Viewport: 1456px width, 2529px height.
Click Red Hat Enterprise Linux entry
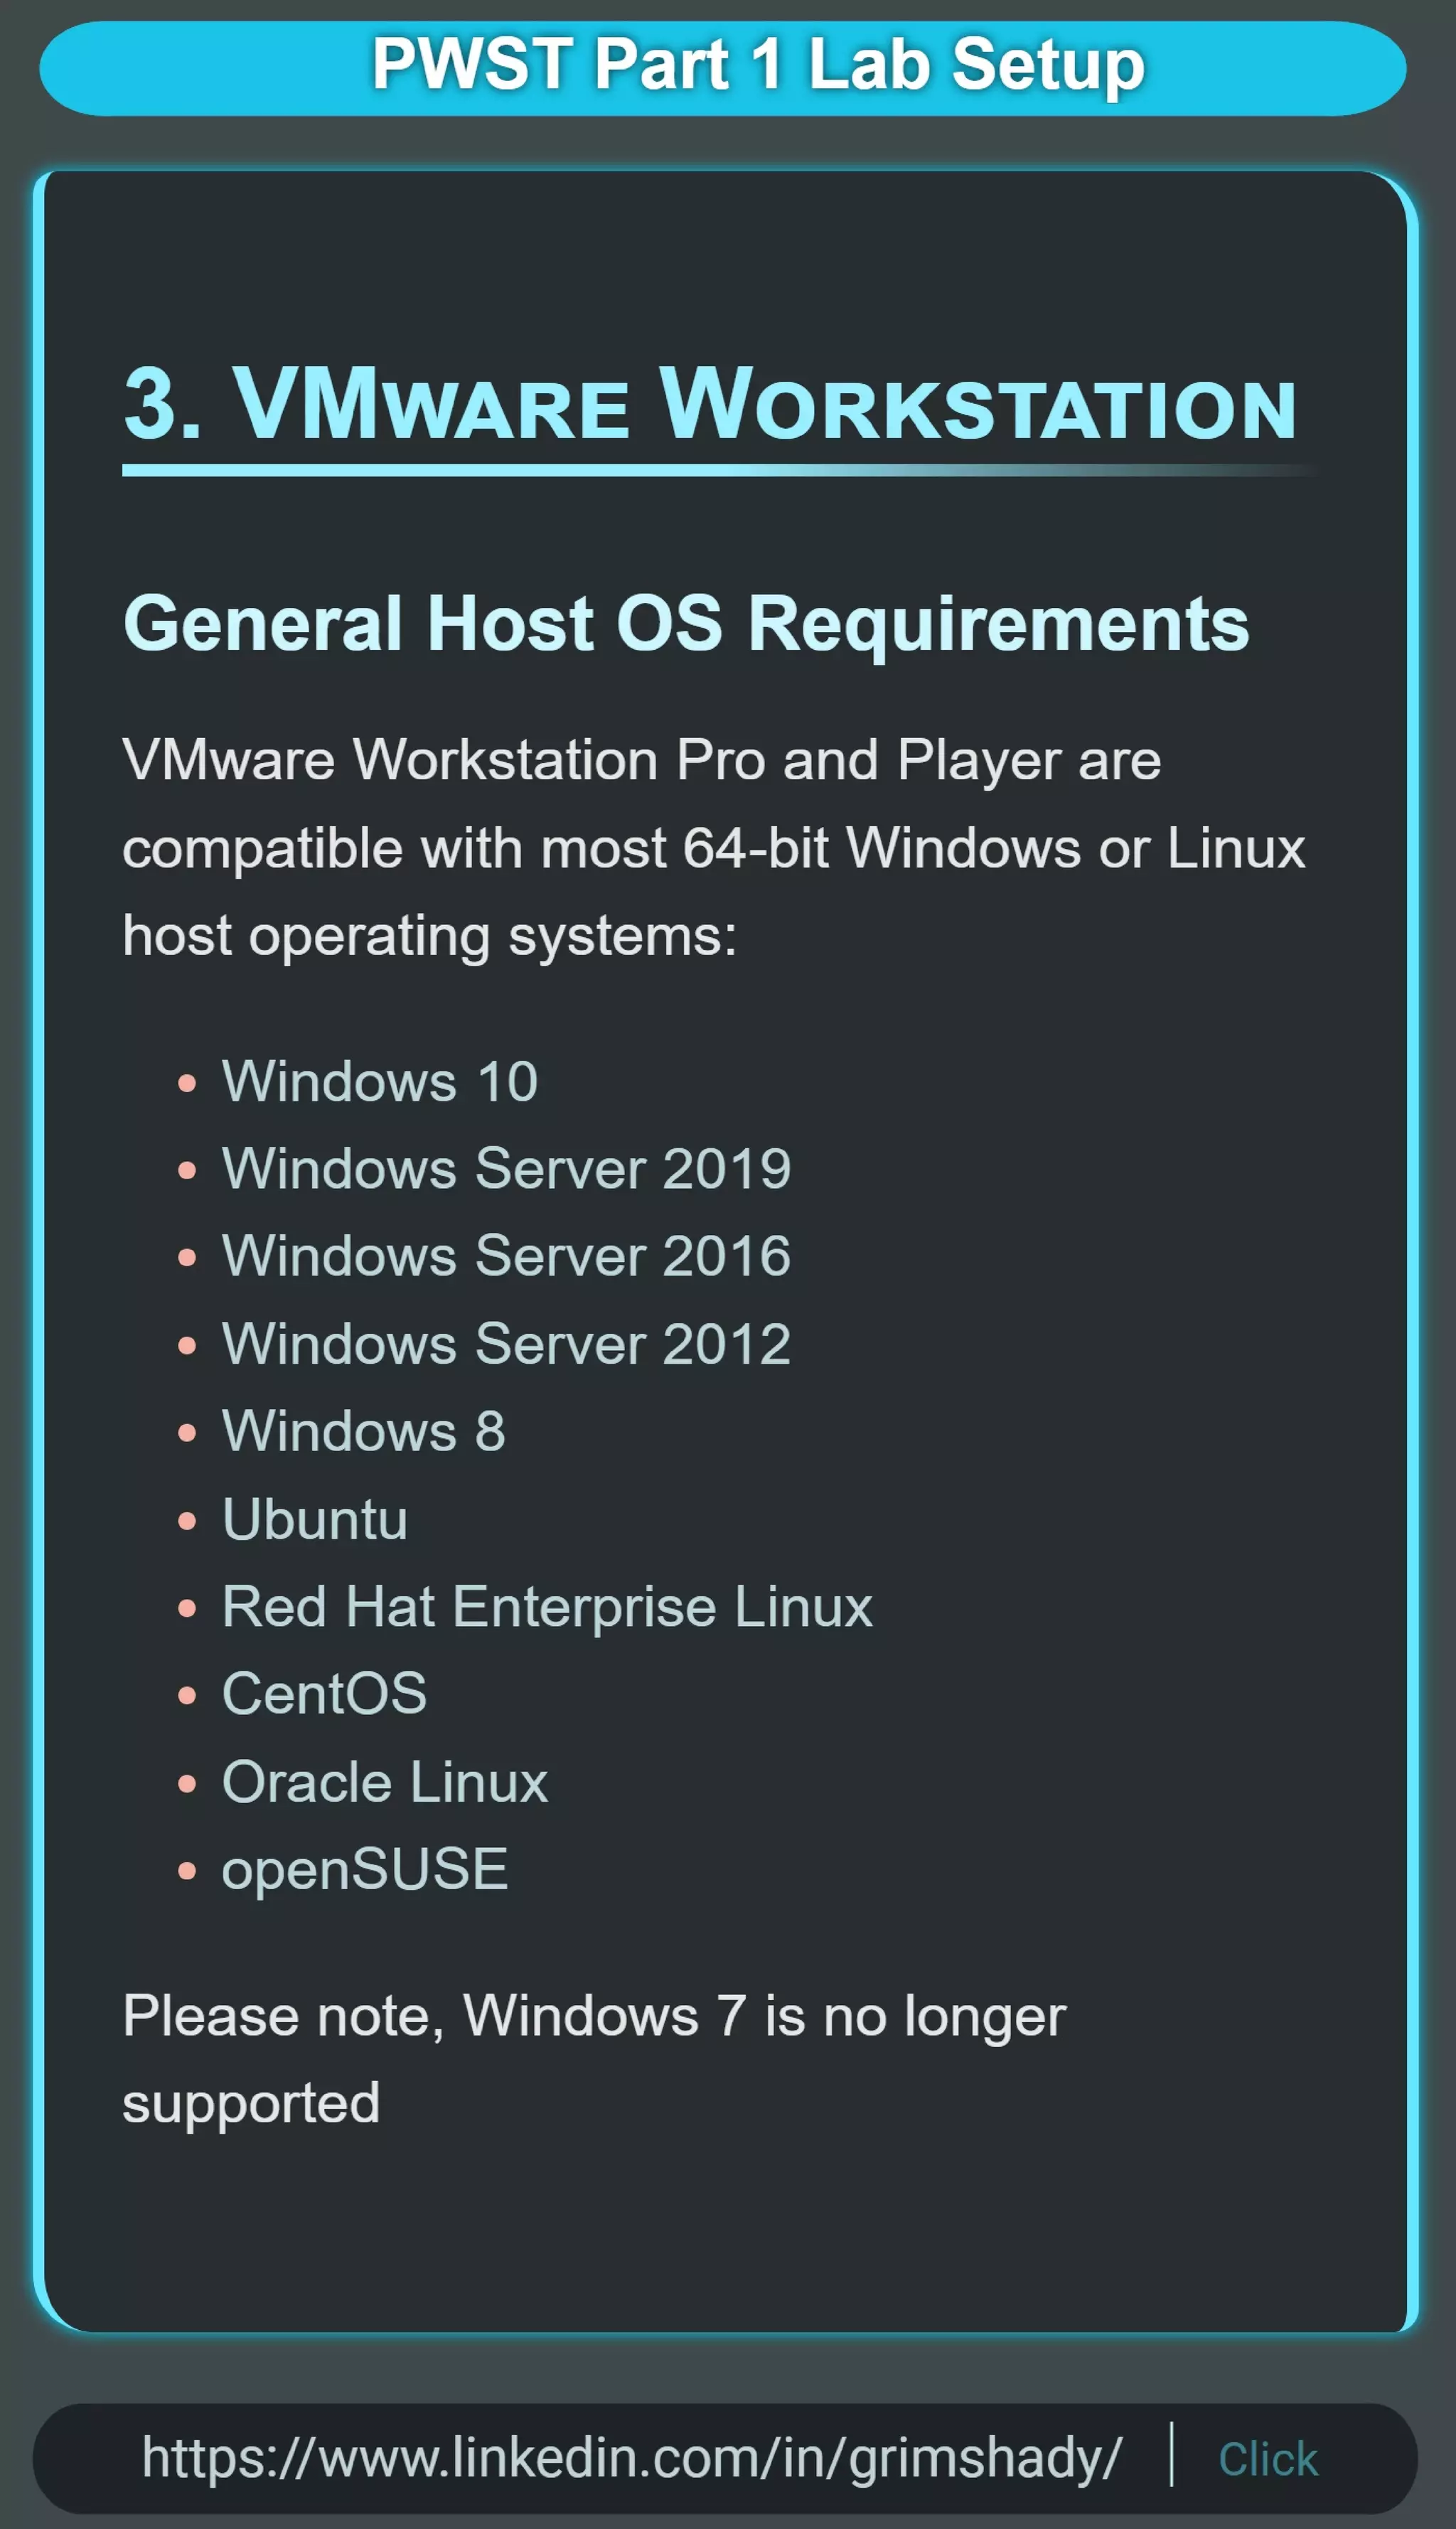click(x=546, y=1606)
